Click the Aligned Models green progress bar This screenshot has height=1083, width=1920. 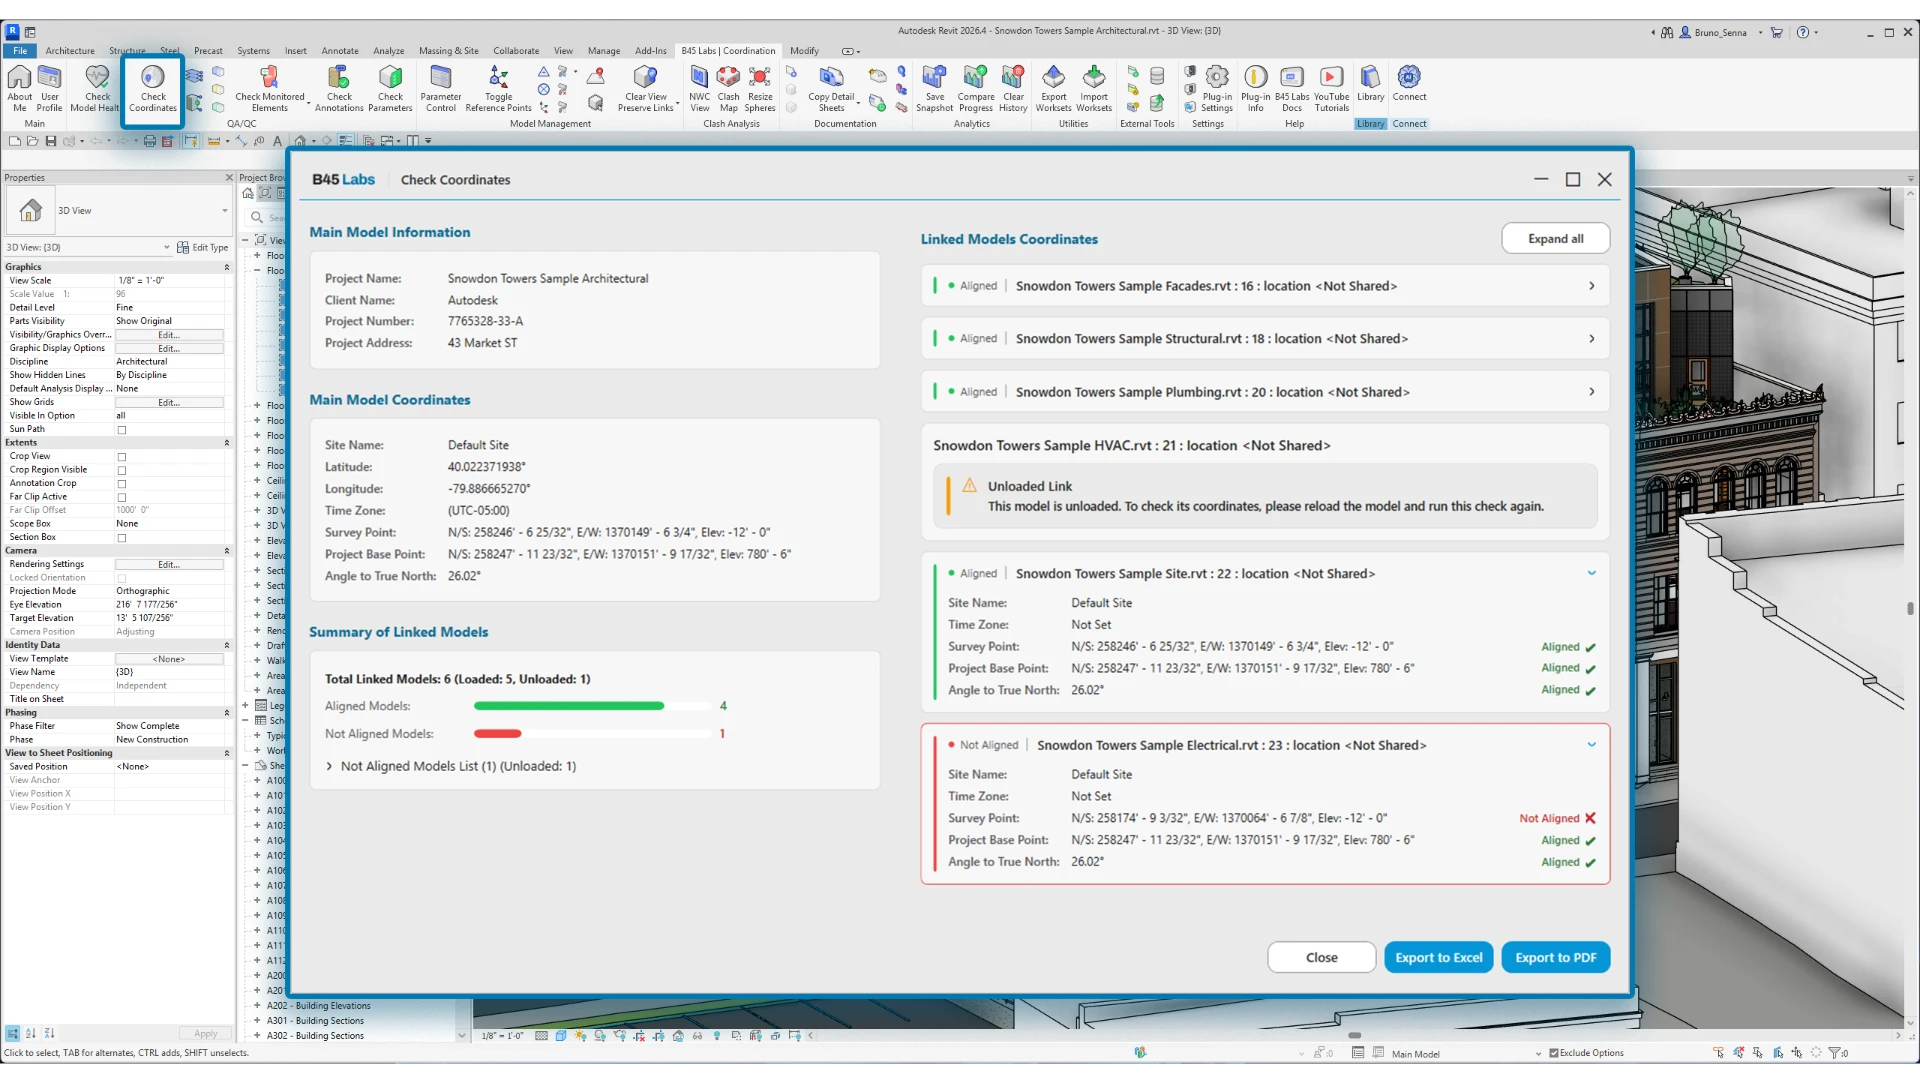[569, 706]
